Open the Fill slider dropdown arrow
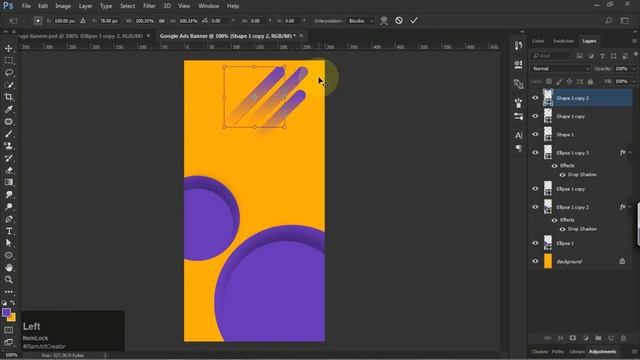The height and width of the screenshot is (360, 640). (634, 82)
